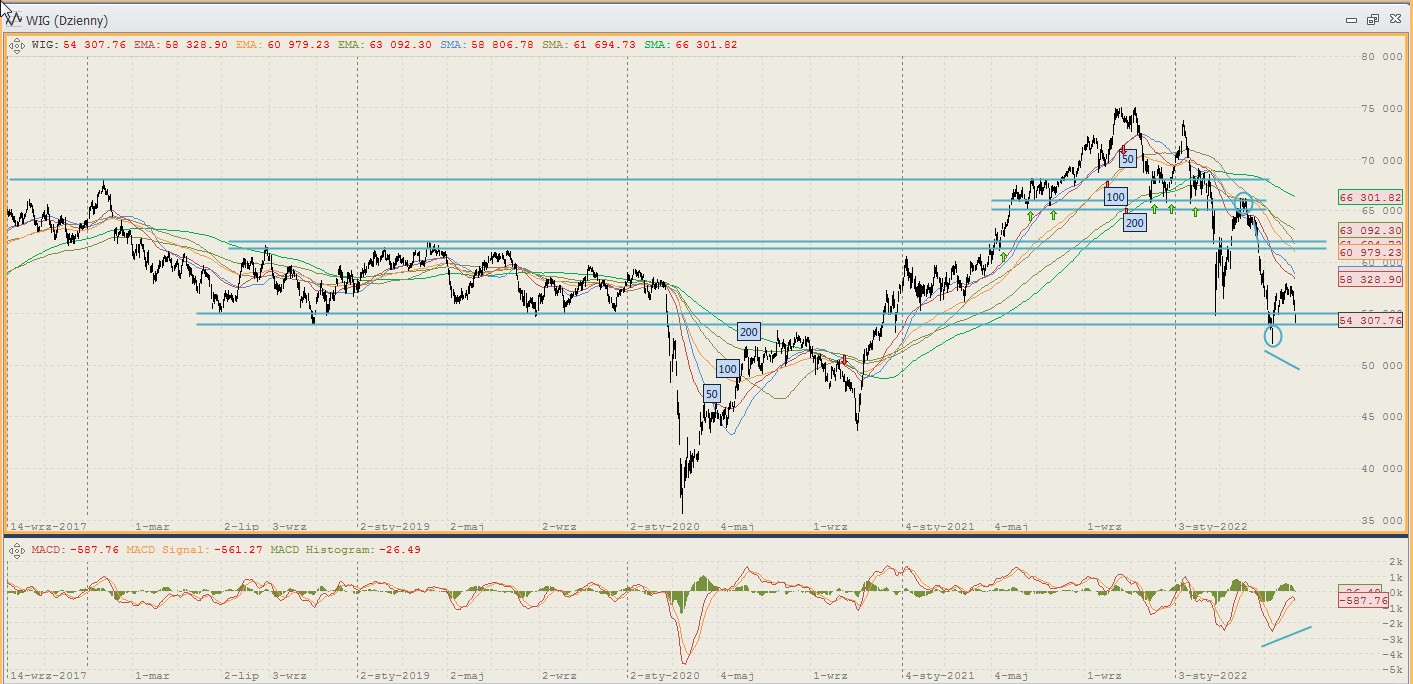The image size is (1413, 684).
Task: Restore the WIG chart window size
Action: (x=1372, y=20)
